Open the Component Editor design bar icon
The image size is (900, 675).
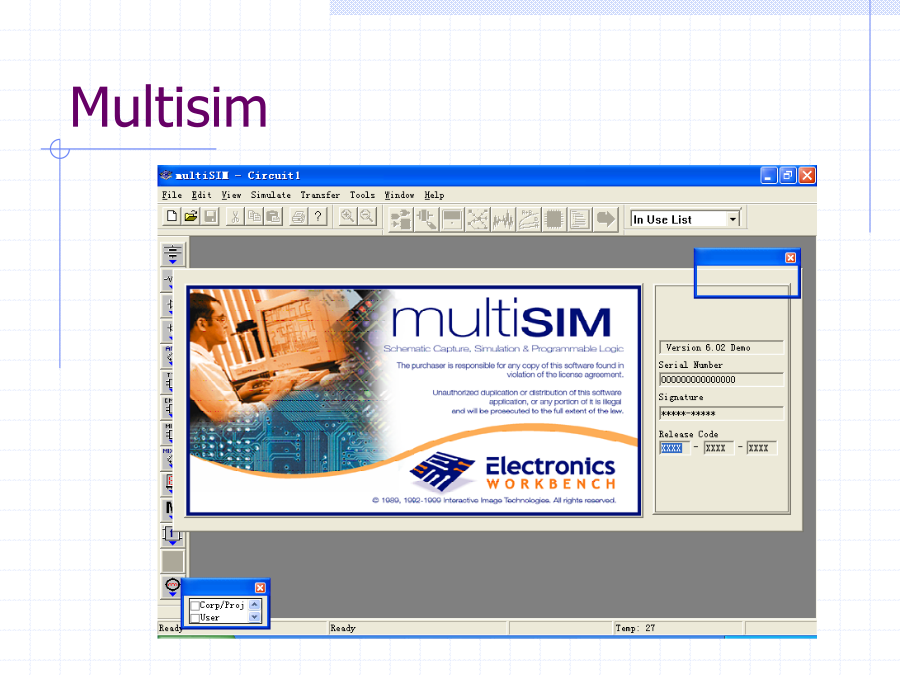(426, 219)
